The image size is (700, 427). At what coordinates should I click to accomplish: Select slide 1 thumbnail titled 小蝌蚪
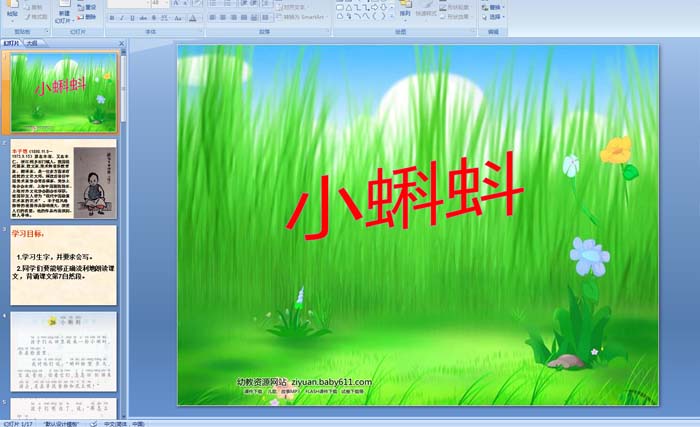pos(63,93)
